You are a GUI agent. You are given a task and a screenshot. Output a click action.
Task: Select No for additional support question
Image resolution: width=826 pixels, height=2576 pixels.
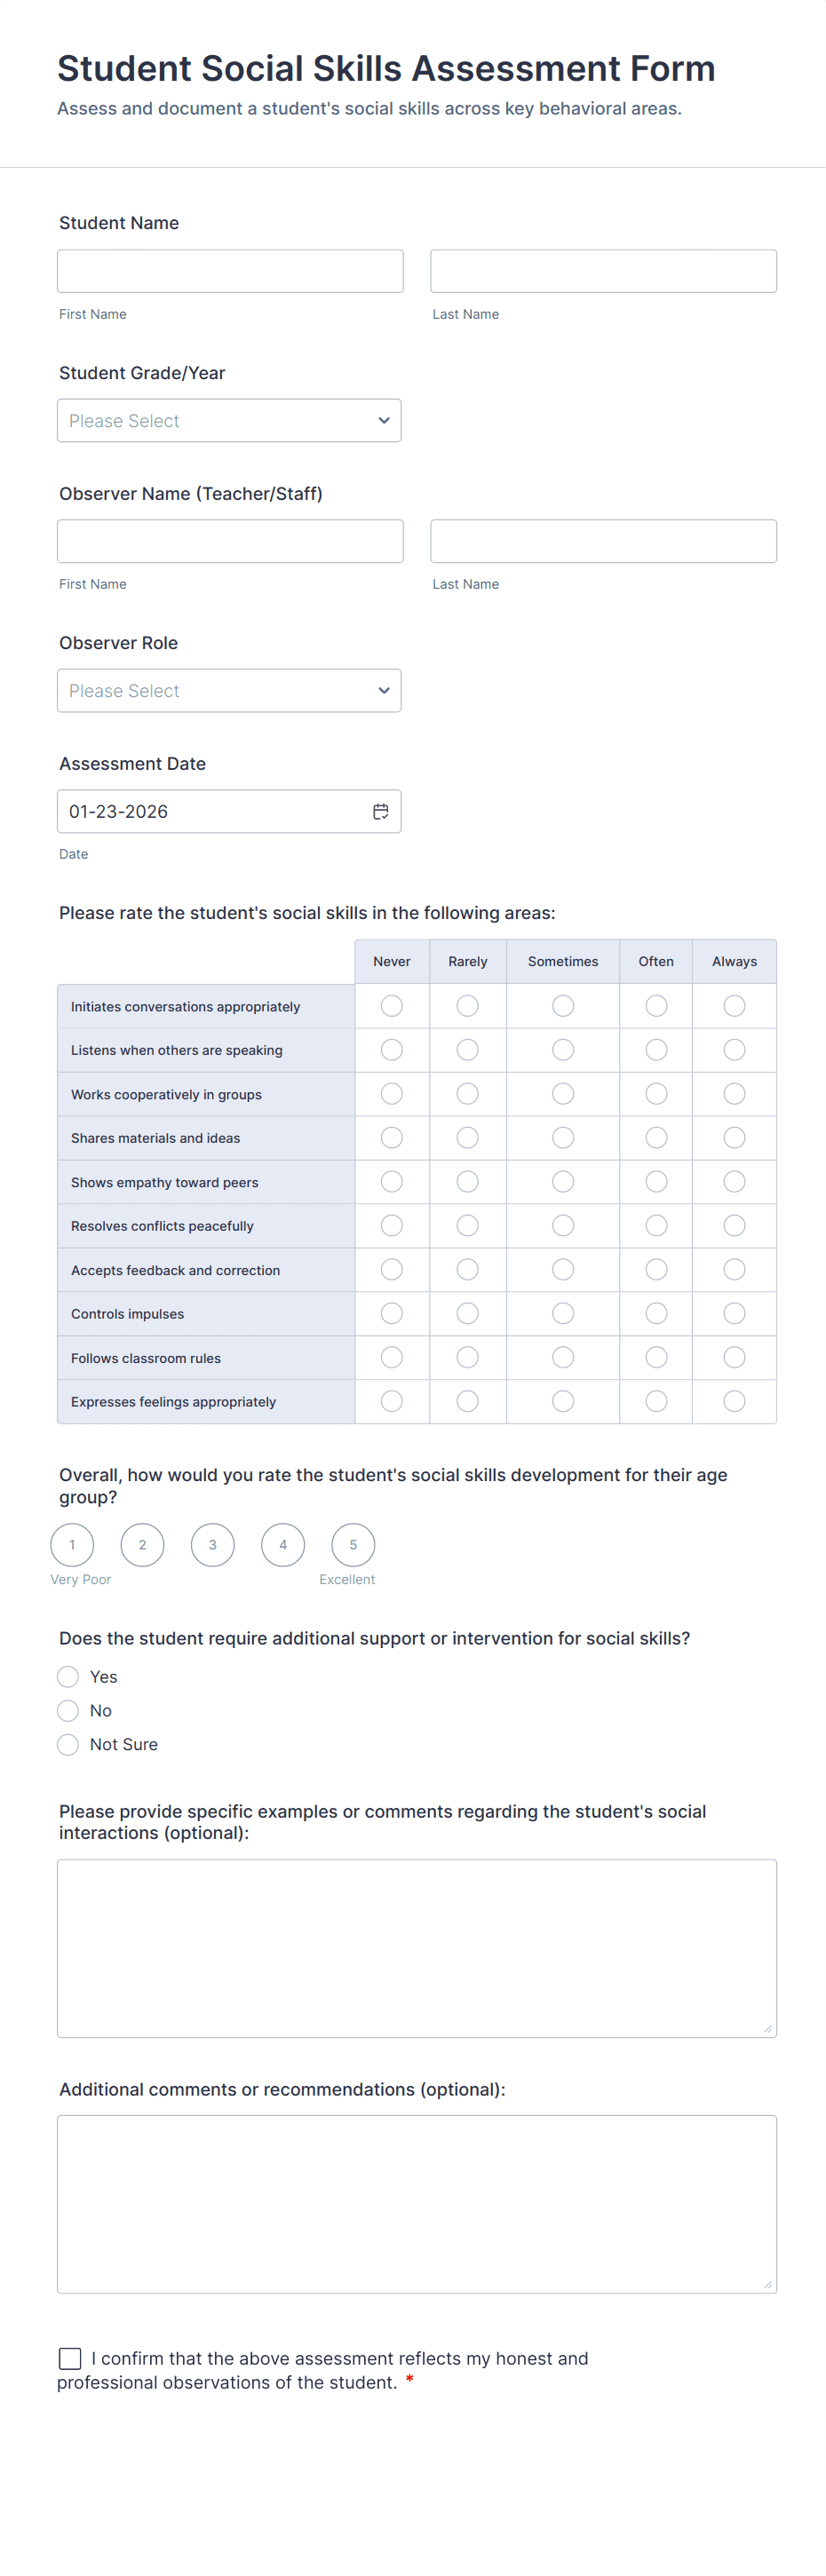67,1710
